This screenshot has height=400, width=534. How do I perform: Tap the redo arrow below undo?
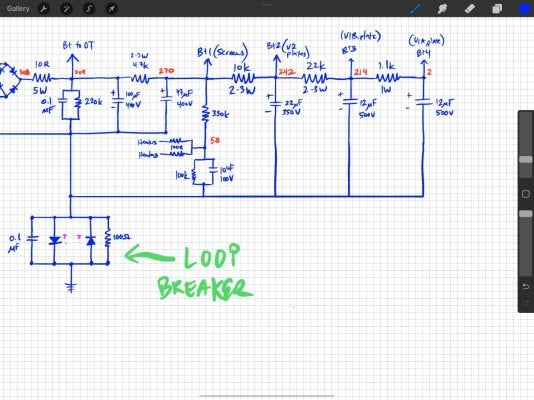click(x=525, y=302)
